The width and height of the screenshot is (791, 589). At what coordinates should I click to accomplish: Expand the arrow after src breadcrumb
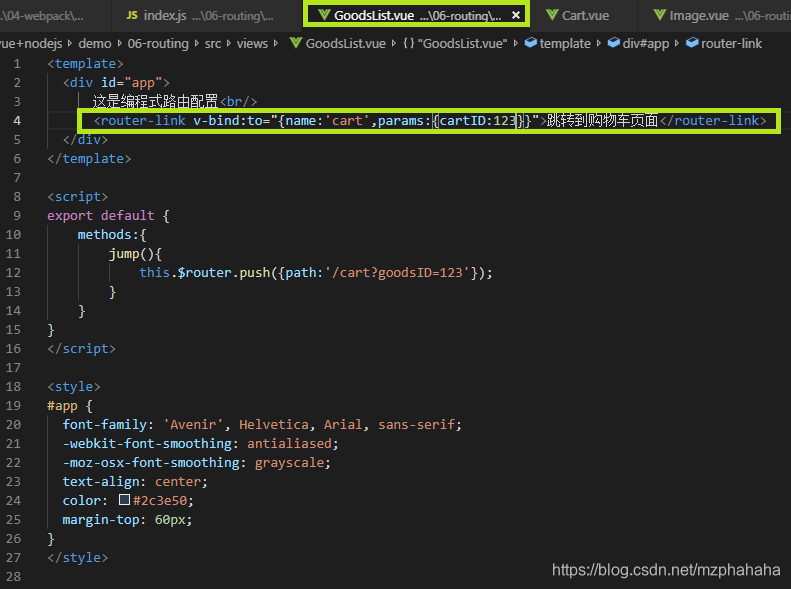pyautogui.click(x=229, y=44)
